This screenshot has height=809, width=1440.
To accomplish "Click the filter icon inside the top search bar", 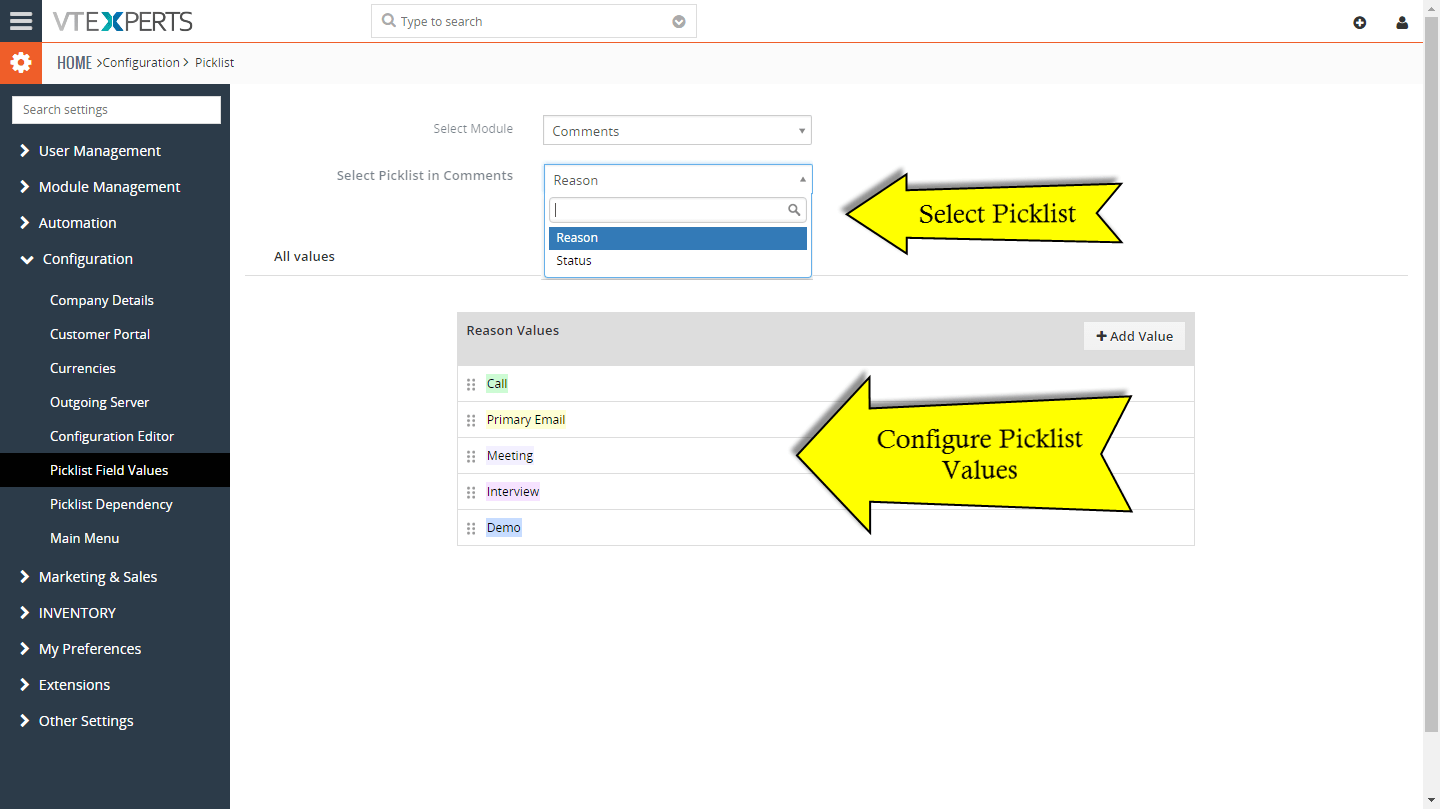I will [678, 20].
